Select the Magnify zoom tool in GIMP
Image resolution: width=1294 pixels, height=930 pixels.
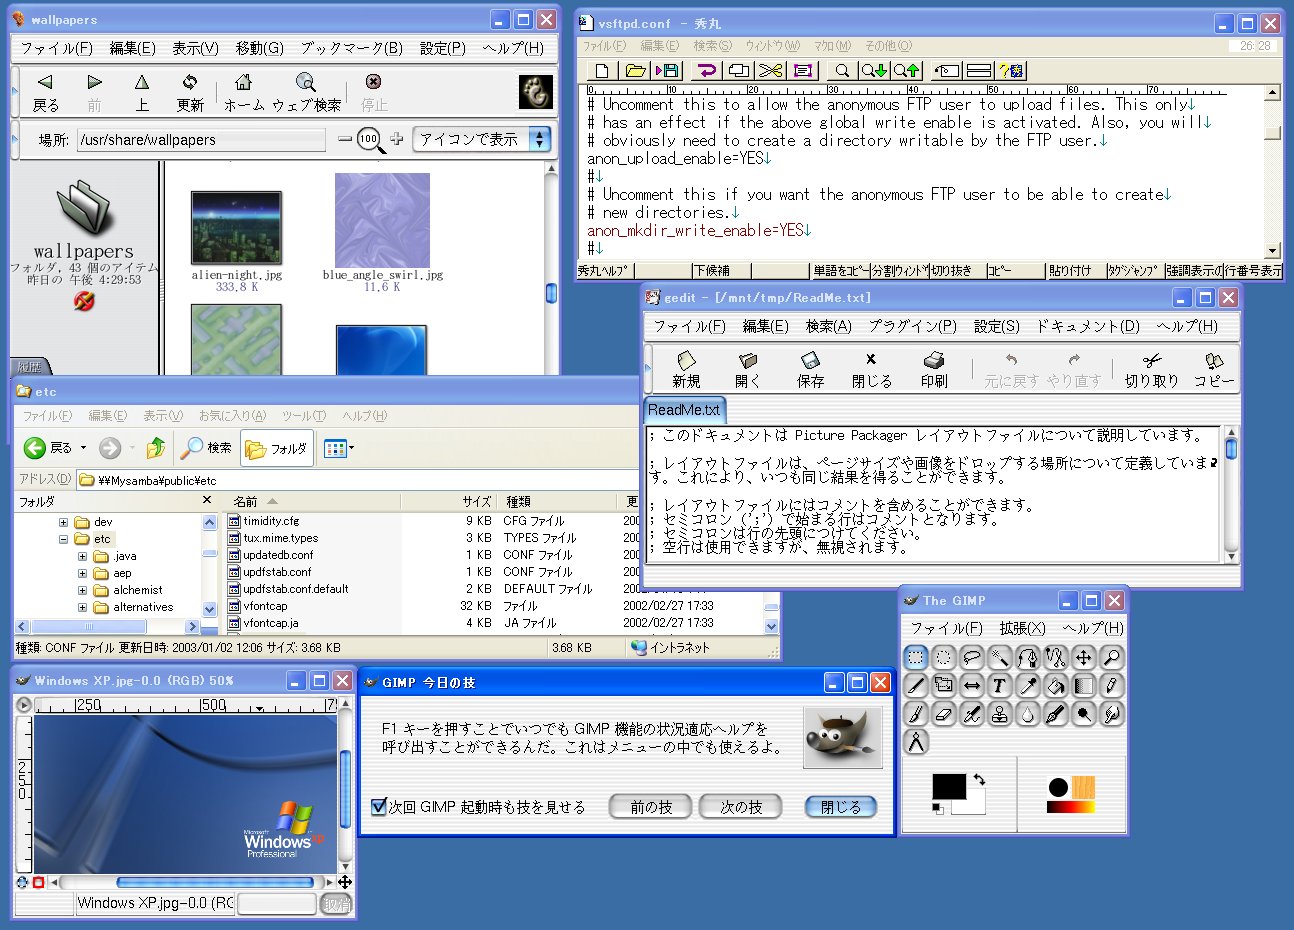pos(1111,657)
